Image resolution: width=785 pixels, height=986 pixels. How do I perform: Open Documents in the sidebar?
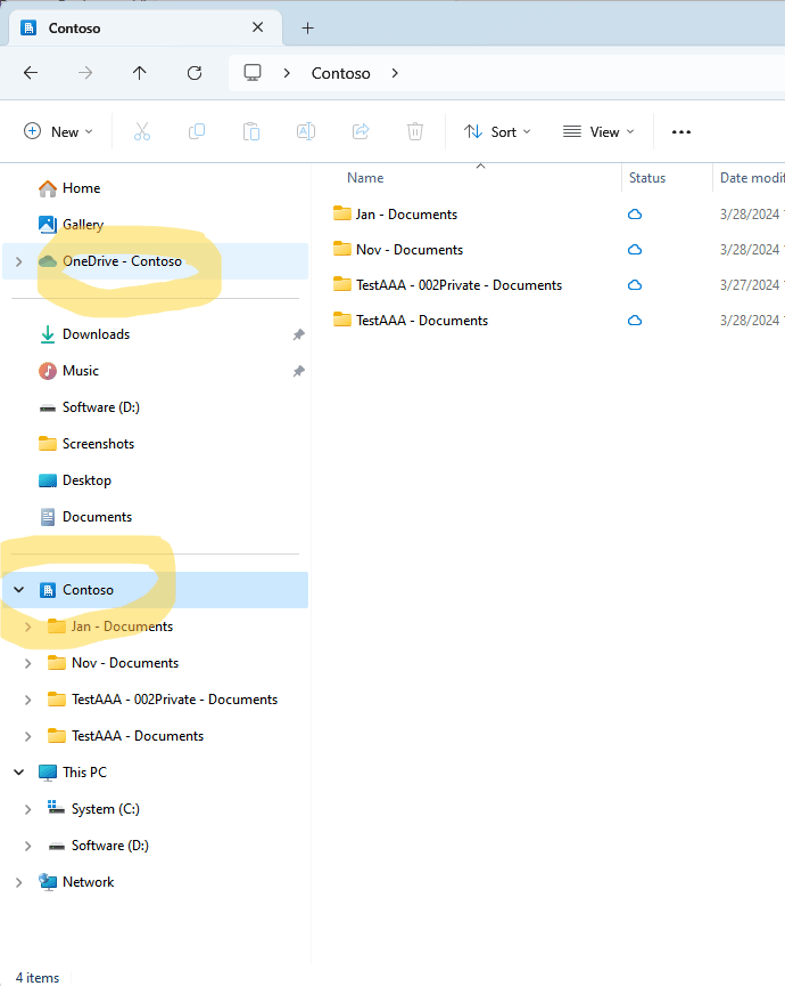coord(97,516)
